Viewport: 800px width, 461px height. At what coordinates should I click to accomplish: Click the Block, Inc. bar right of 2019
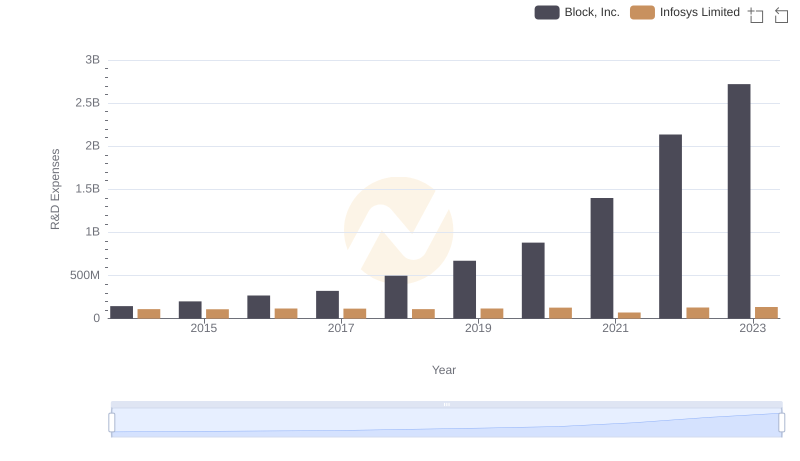533,280
